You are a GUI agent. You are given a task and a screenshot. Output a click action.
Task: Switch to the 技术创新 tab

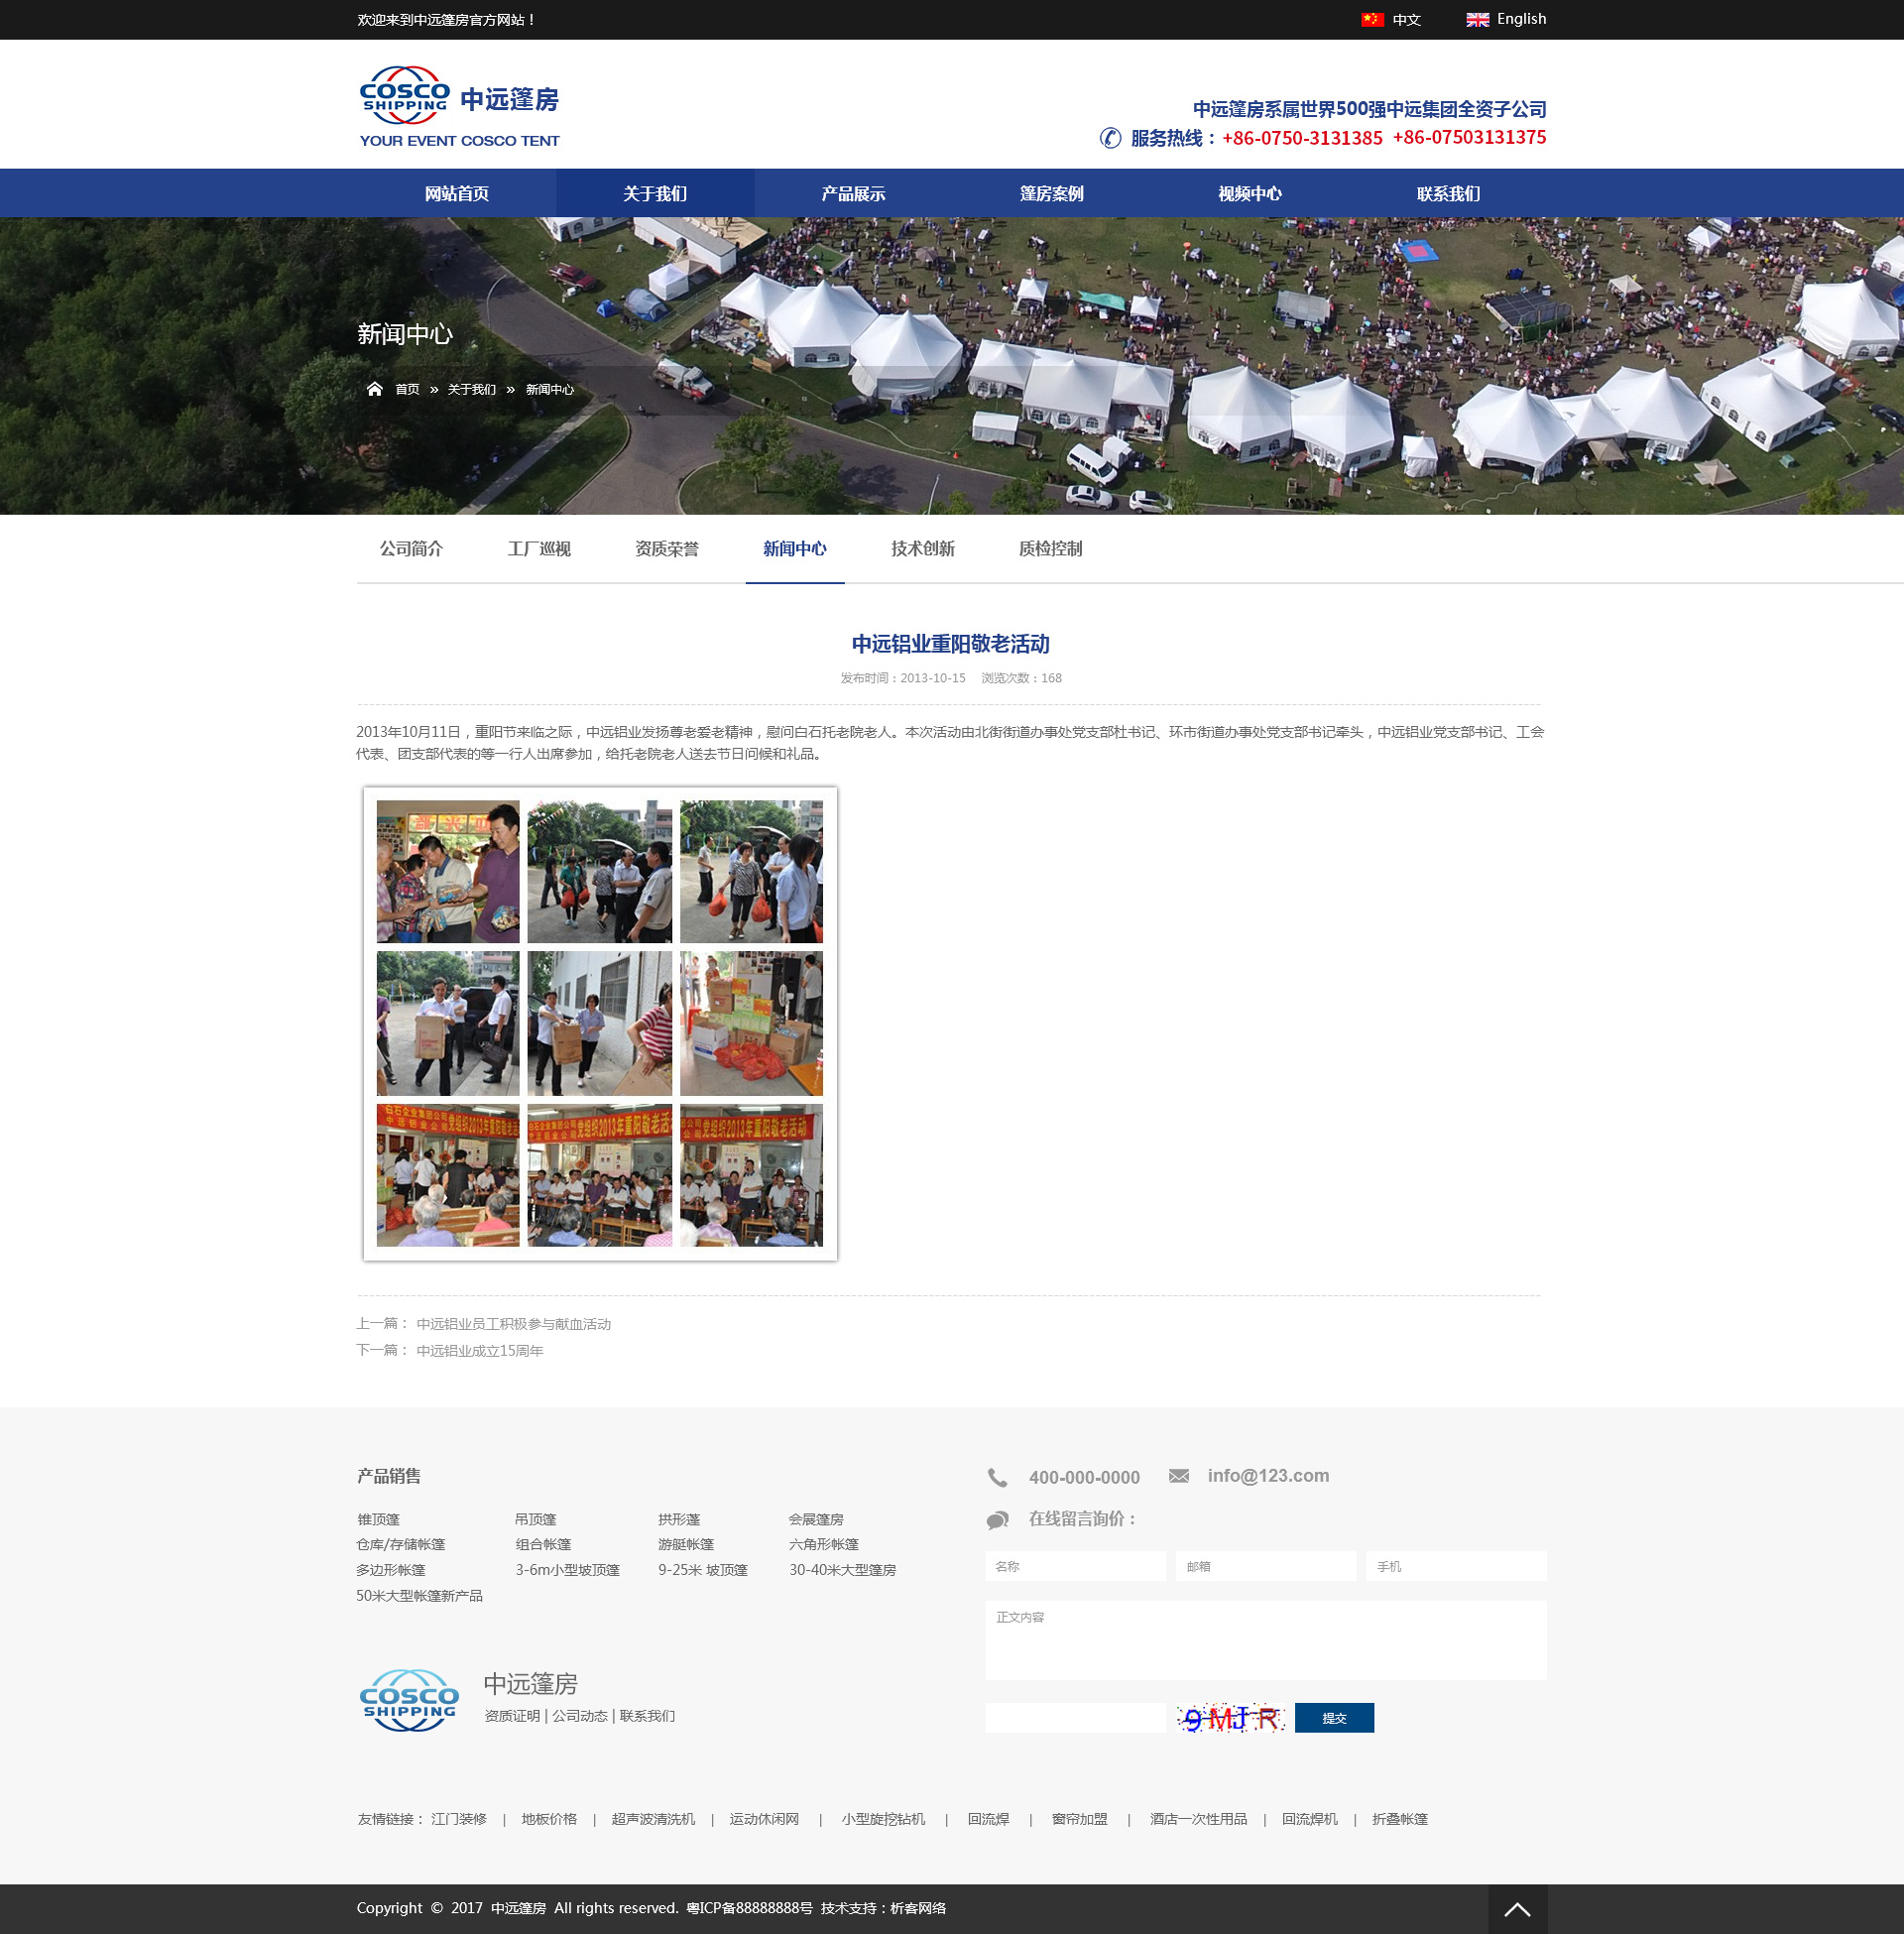[x=922, y=549]
